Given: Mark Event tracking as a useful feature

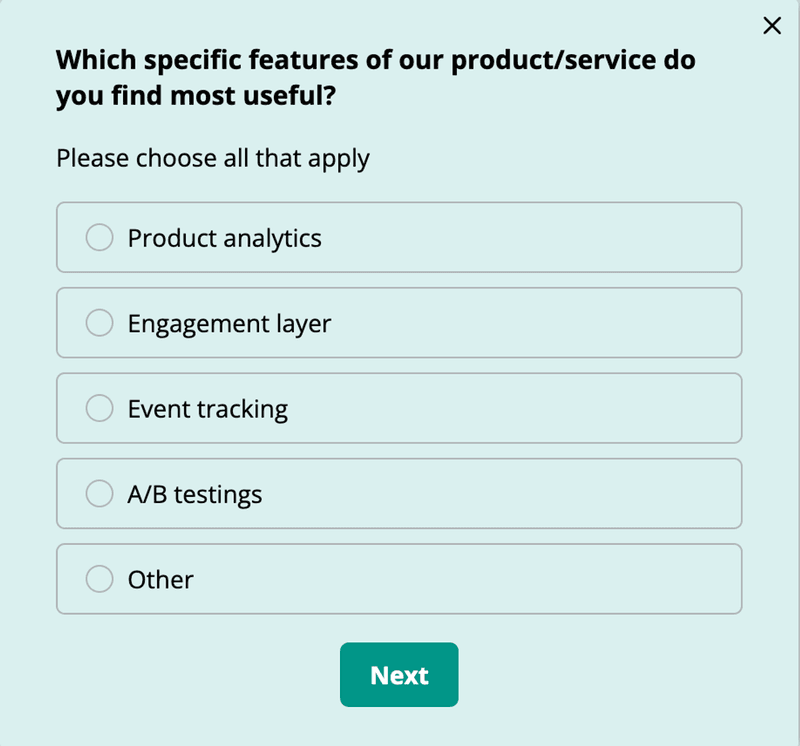Looking at the screenshot, I should tap(399, 408).
